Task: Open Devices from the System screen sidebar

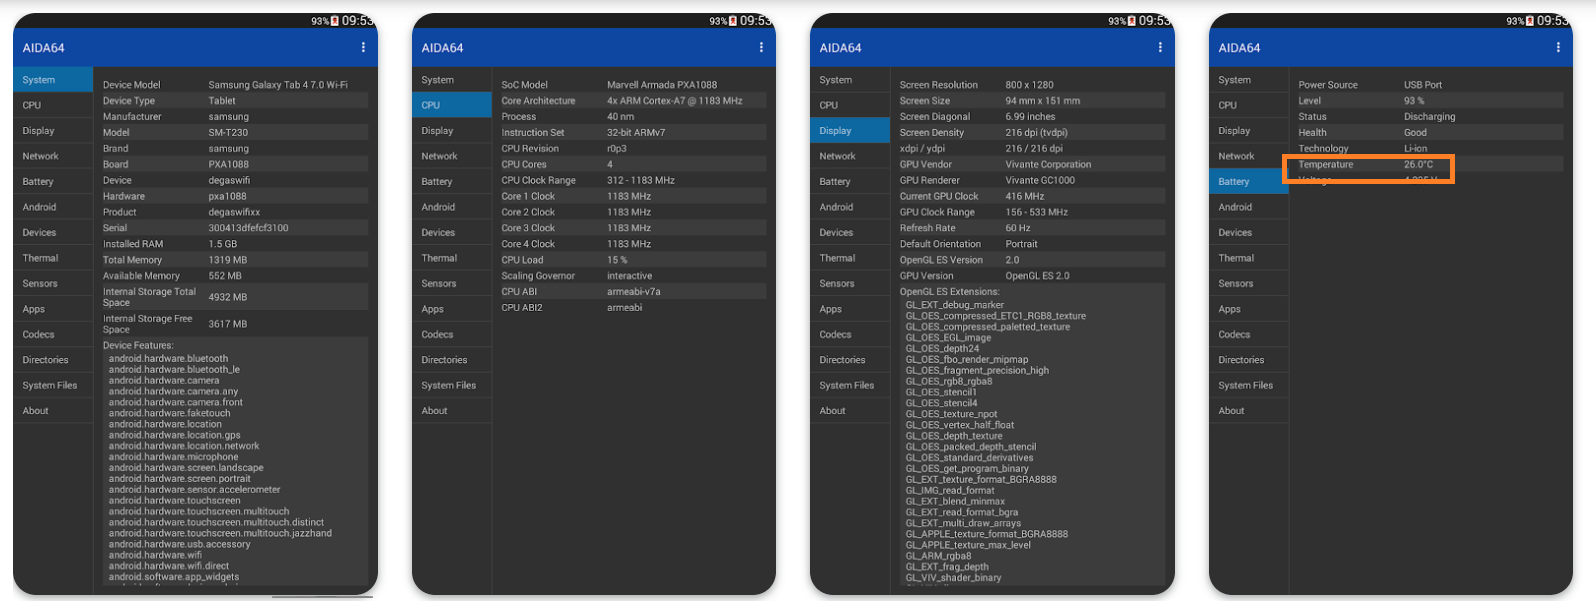Action: coord(53,233)
